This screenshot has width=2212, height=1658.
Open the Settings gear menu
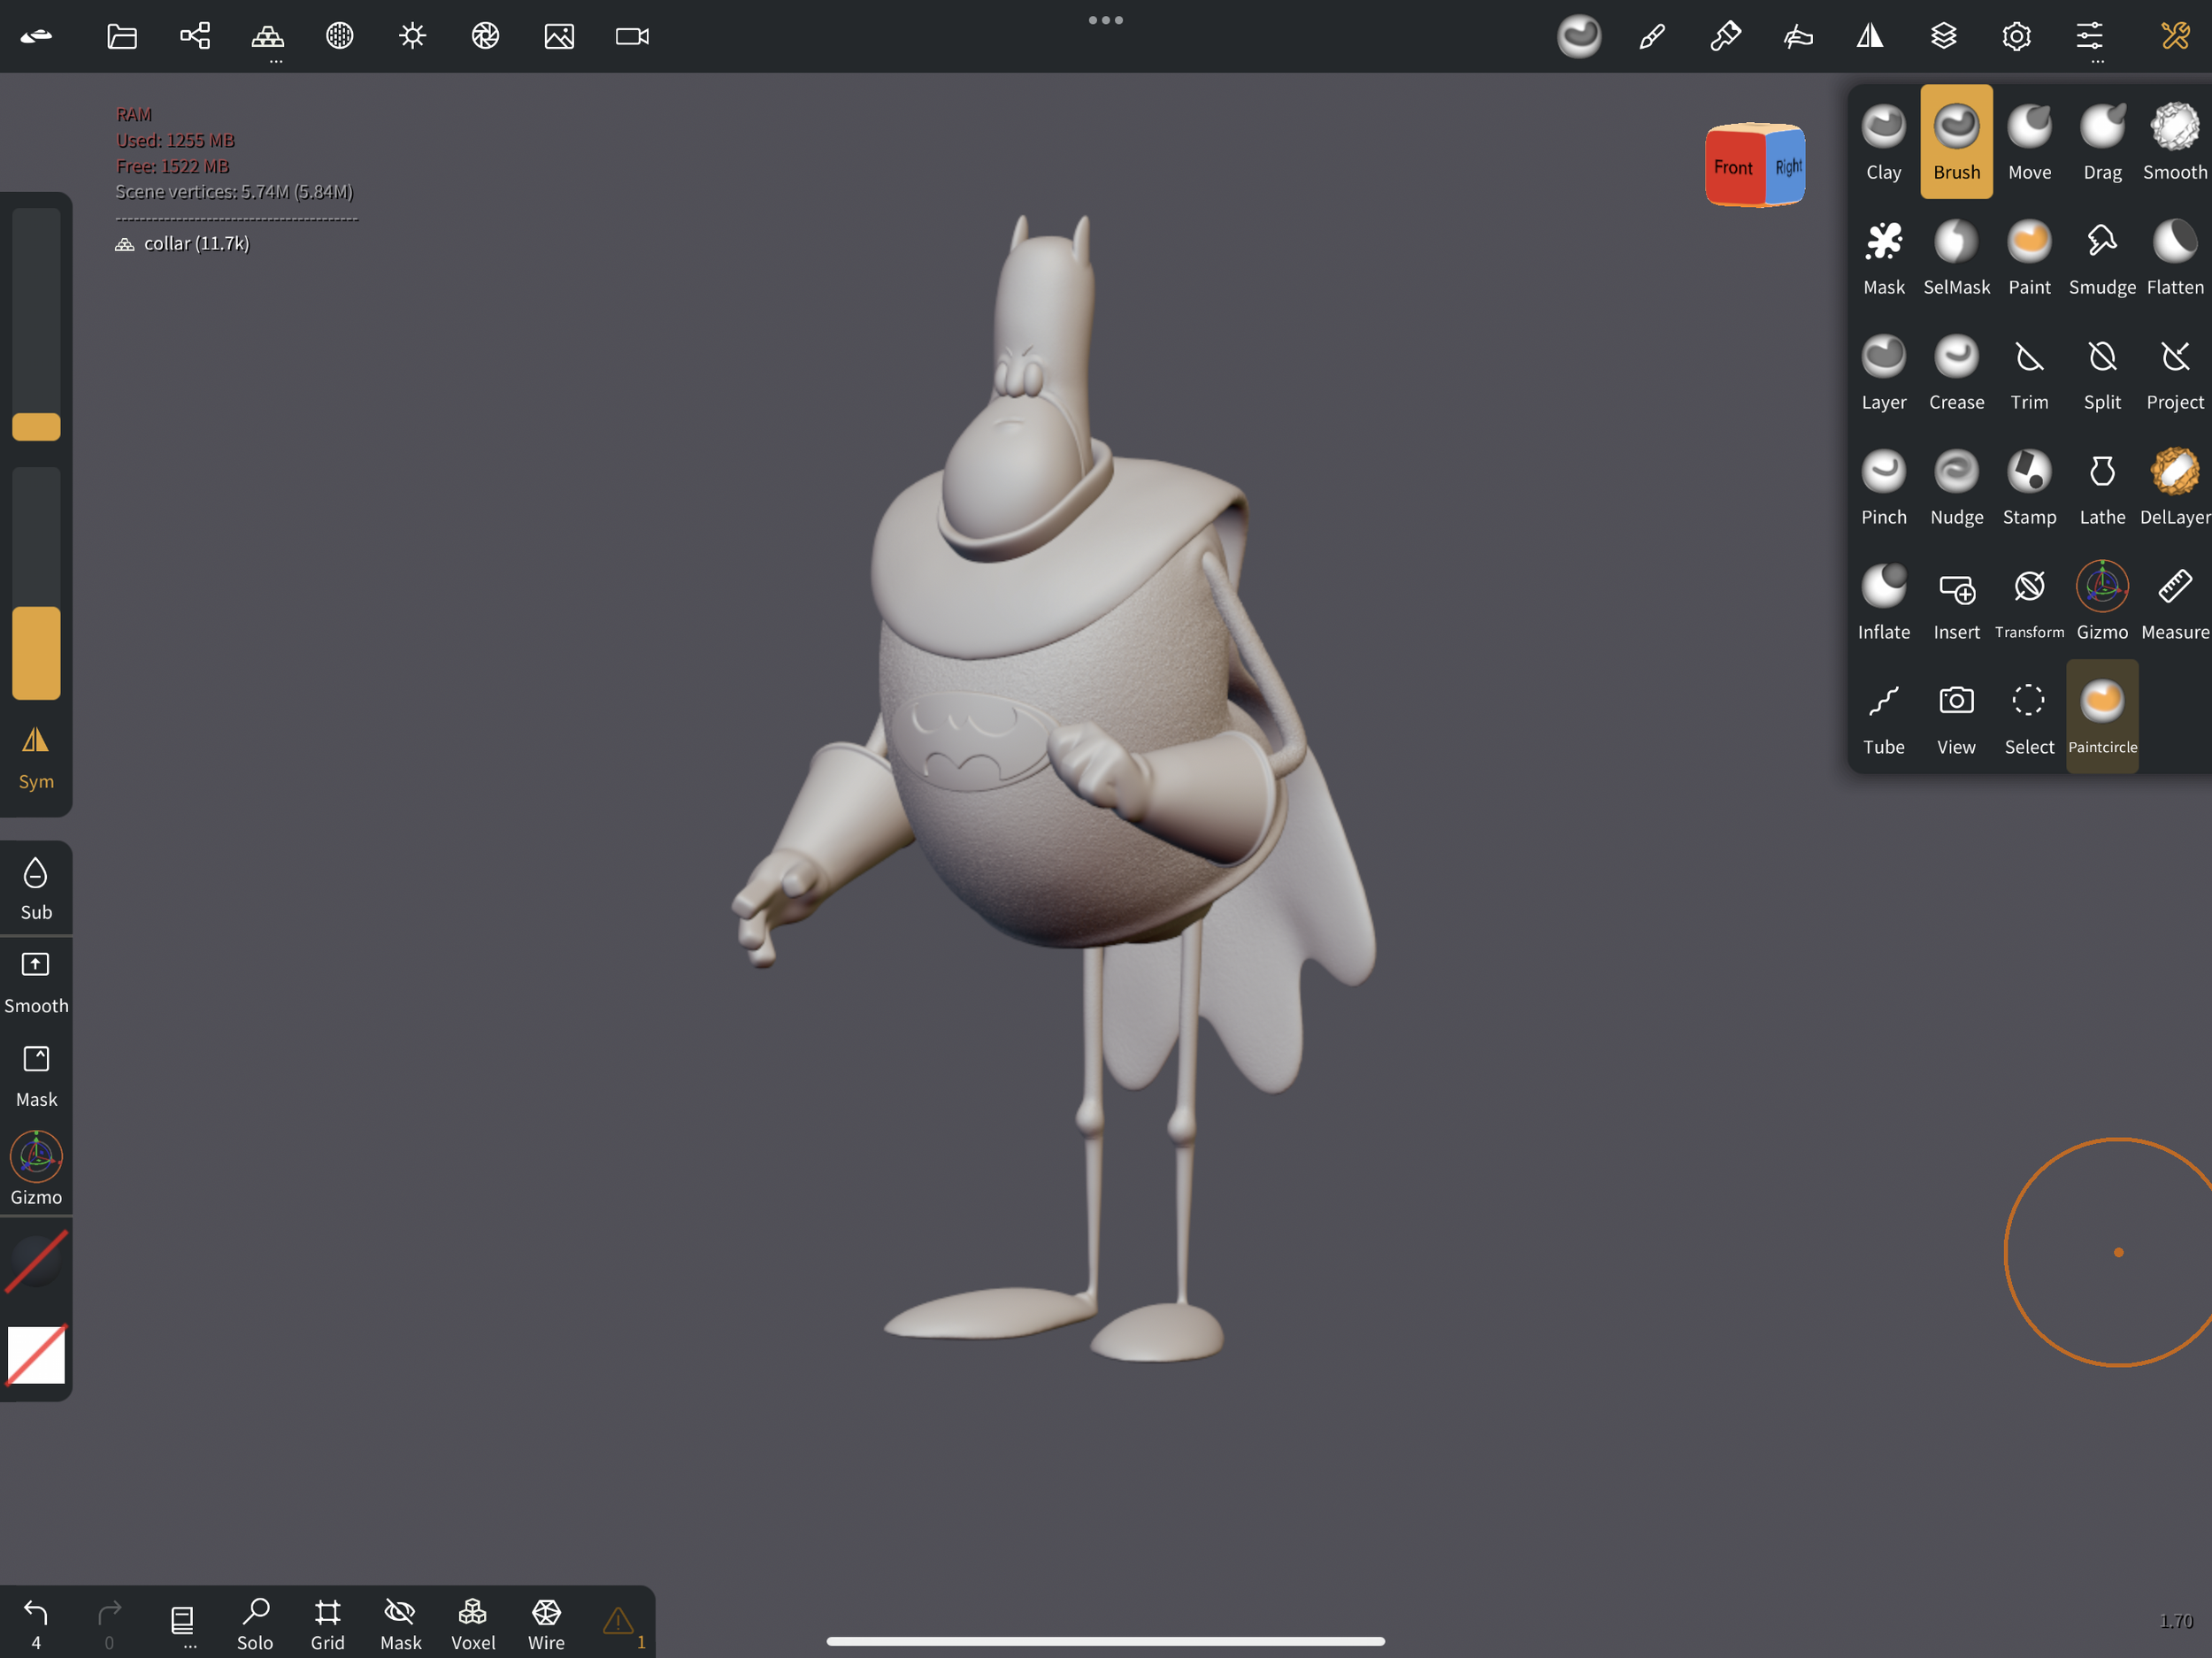2016,37
